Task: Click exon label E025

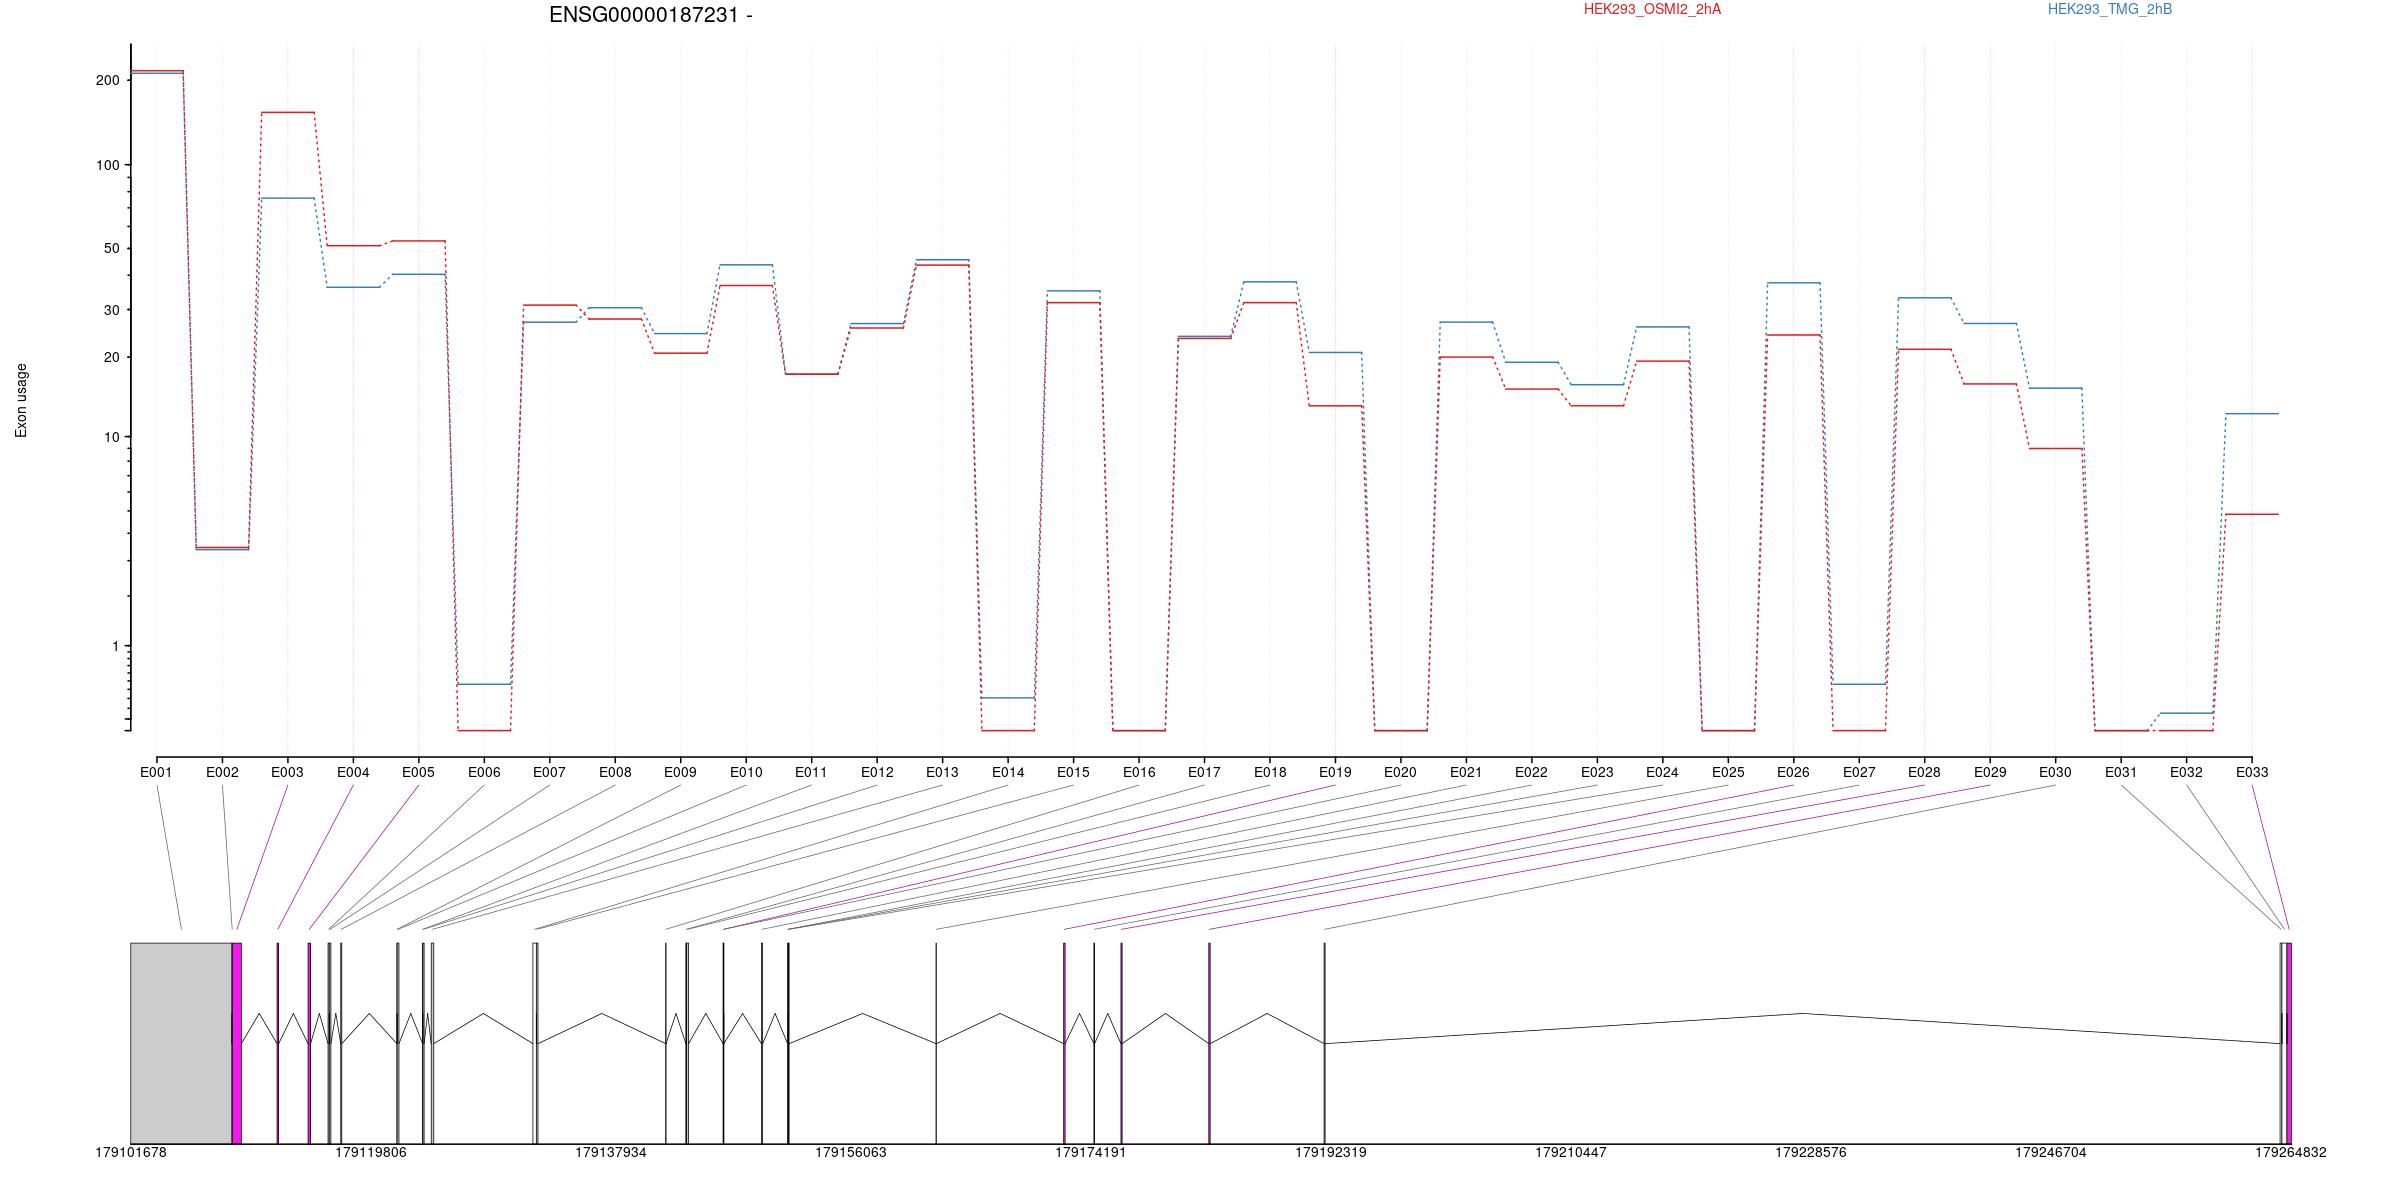Action: pyautogui.click(x=1728, y=772)
